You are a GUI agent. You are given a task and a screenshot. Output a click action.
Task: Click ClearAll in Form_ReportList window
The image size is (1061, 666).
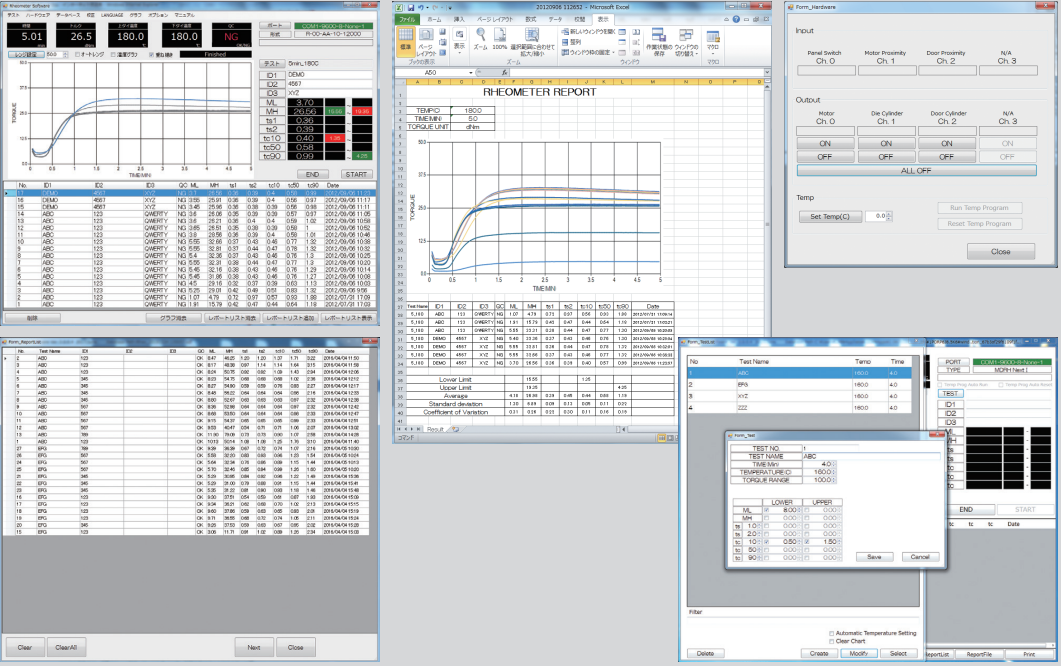click(66, 647)
